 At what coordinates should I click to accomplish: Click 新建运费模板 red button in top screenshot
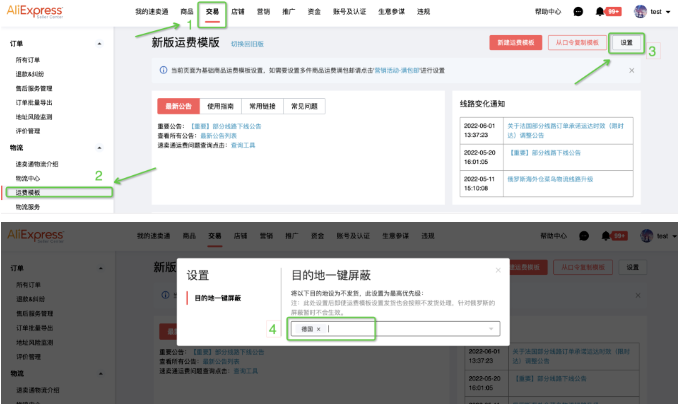516,42
